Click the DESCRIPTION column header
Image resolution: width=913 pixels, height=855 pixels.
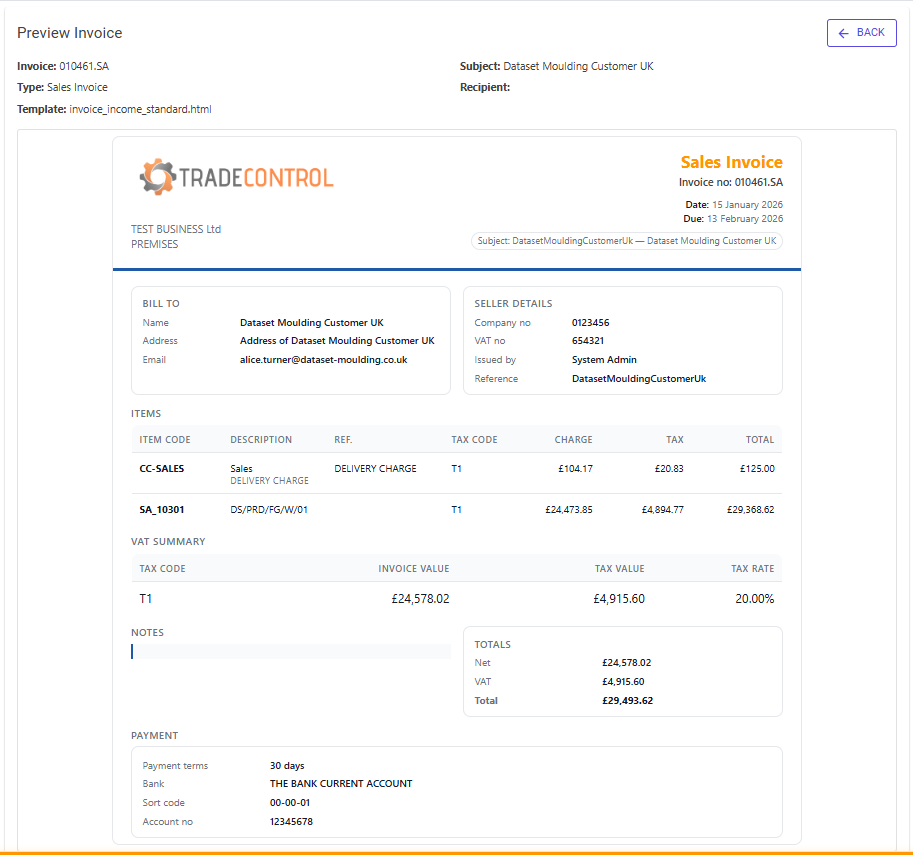point(261,440)
